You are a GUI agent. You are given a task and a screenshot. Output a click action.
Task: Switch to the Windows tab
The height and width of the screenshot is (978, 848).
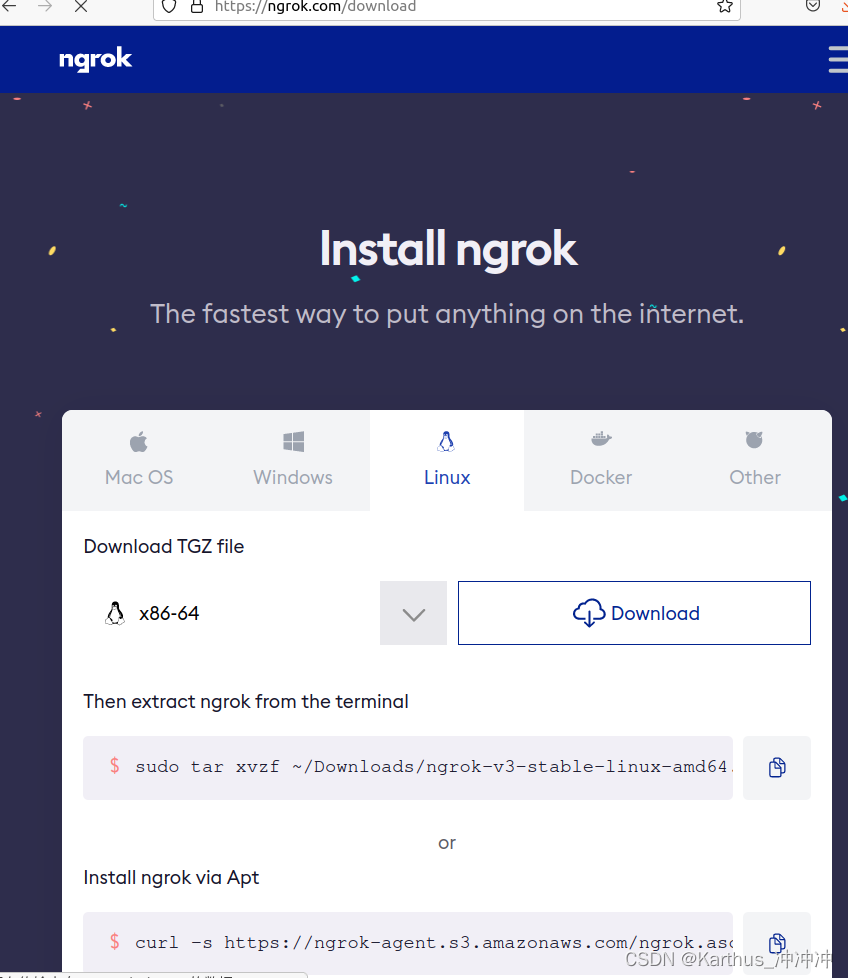pyautogui.click(x=293, y=460)
